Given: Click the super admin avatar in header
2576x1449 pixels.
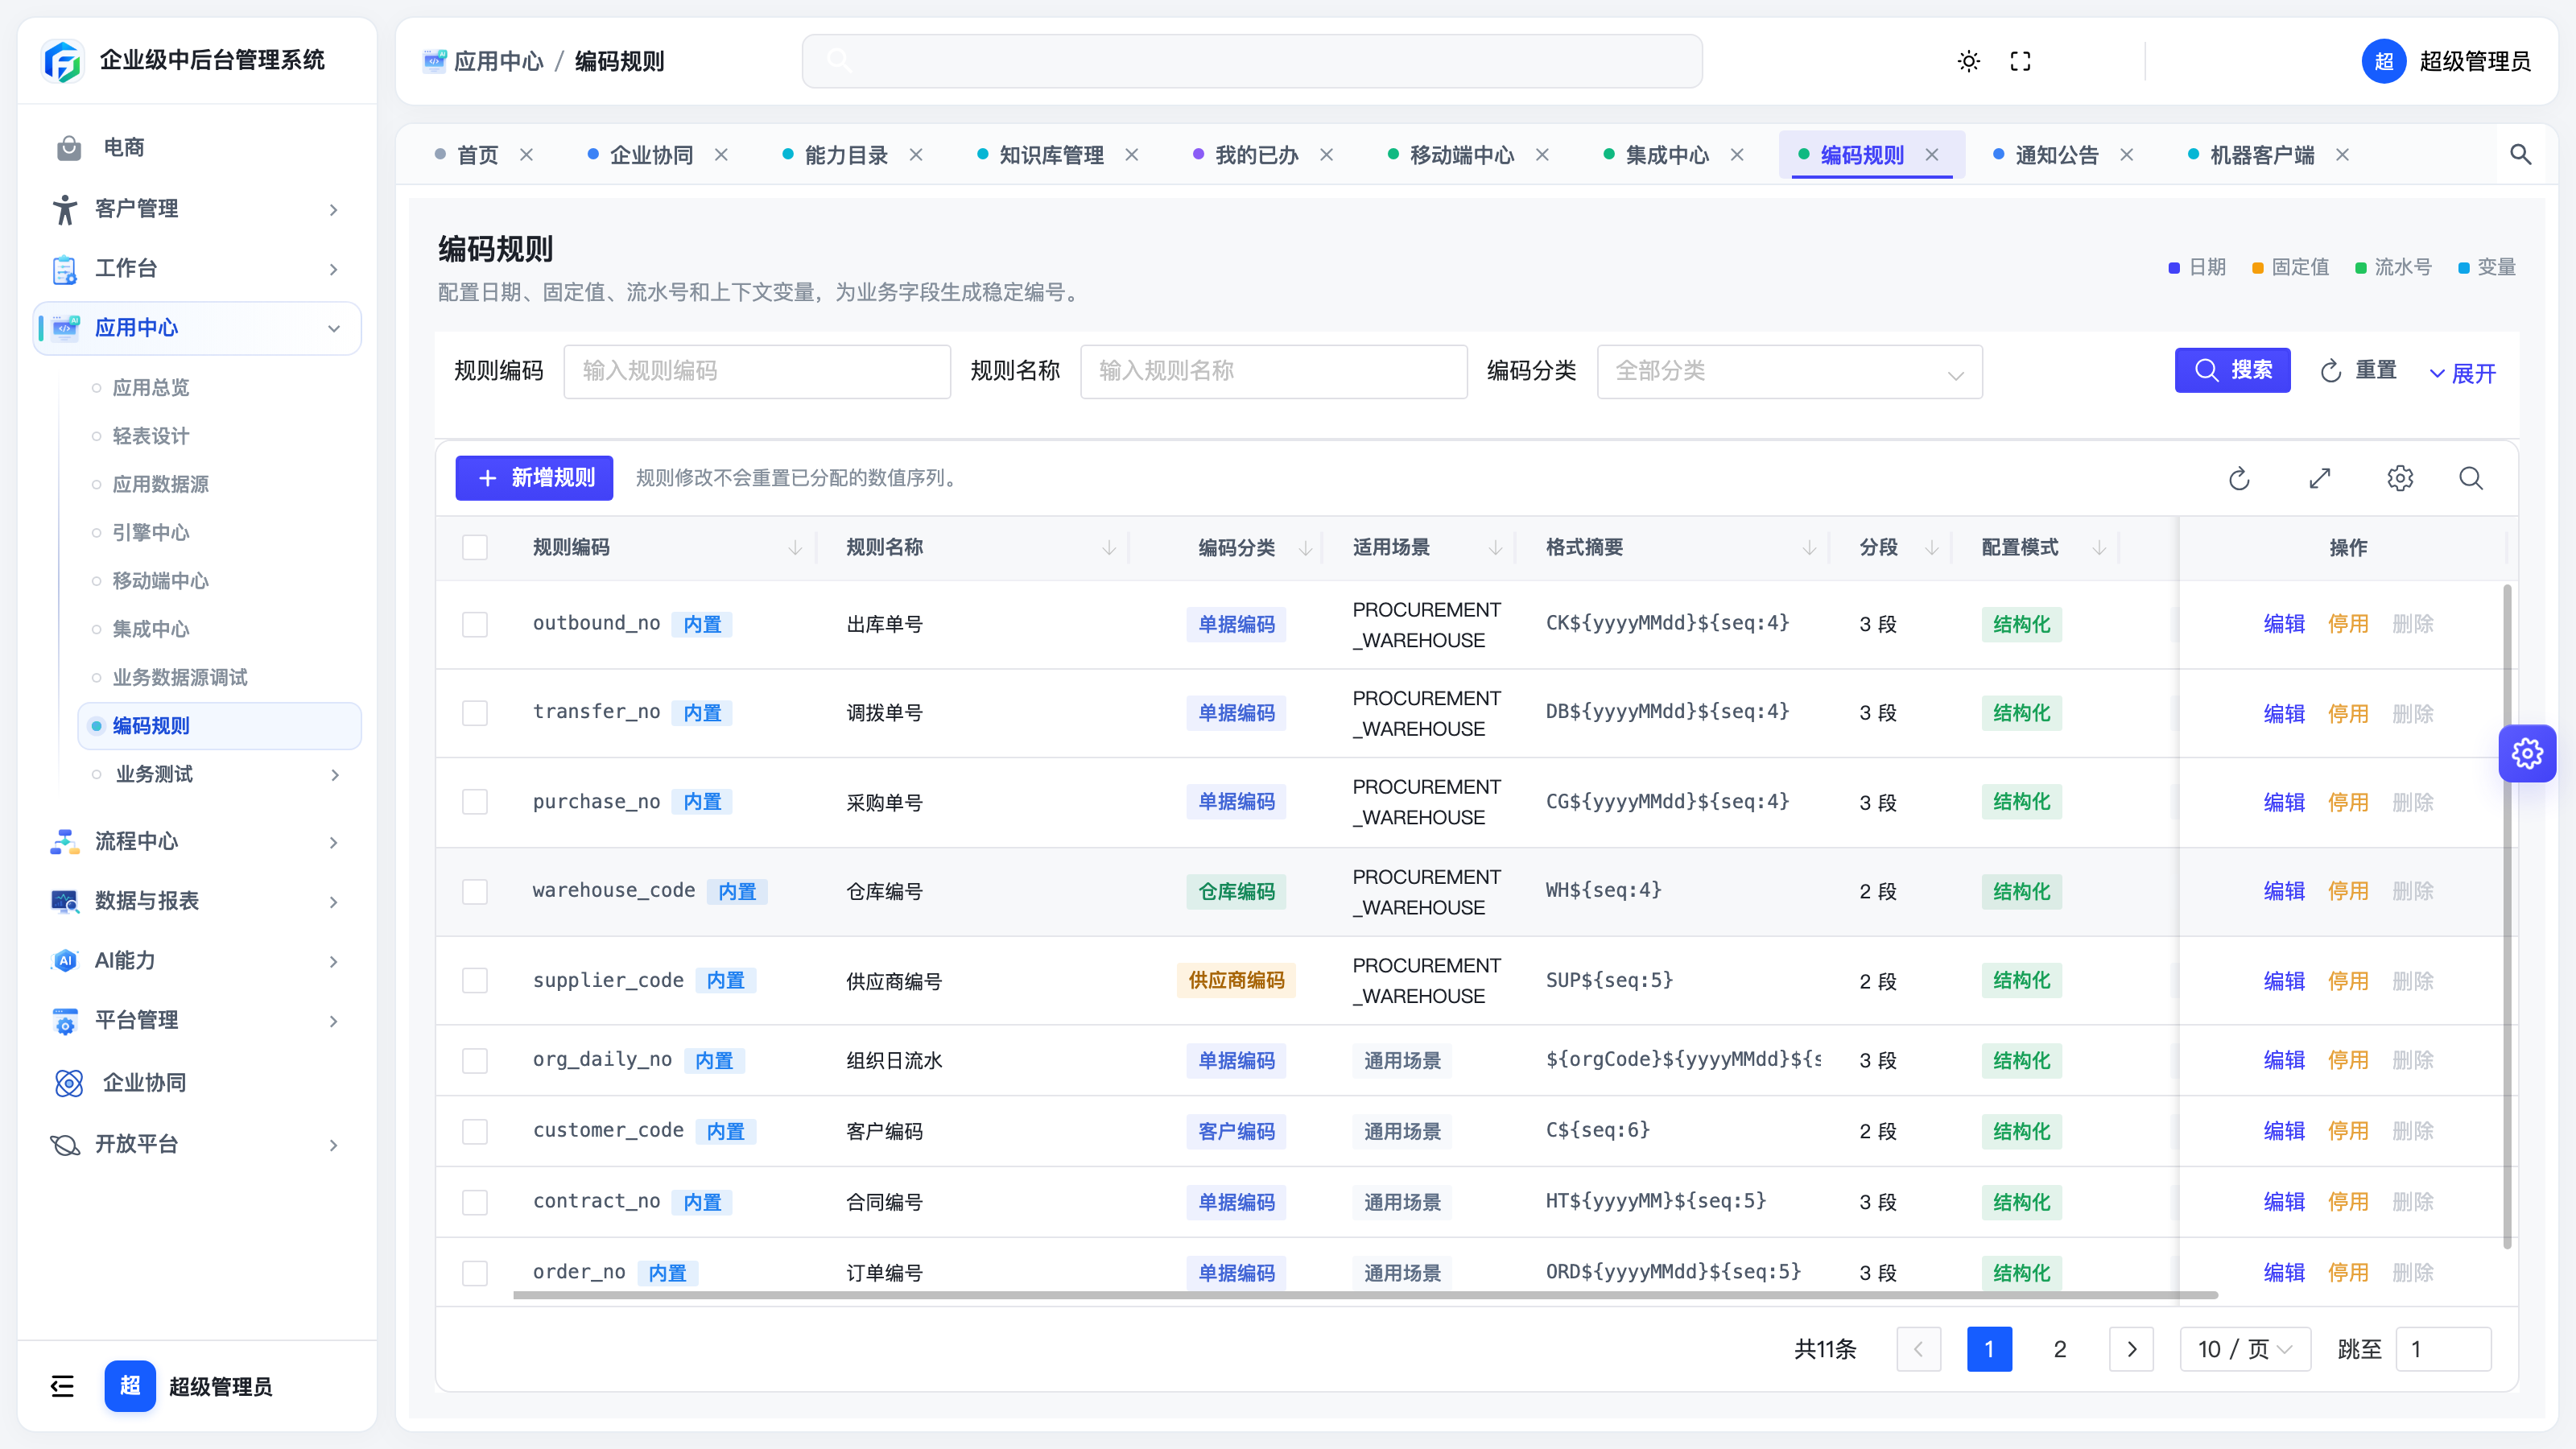Looking at the screenshot, I should [2384, 61].
